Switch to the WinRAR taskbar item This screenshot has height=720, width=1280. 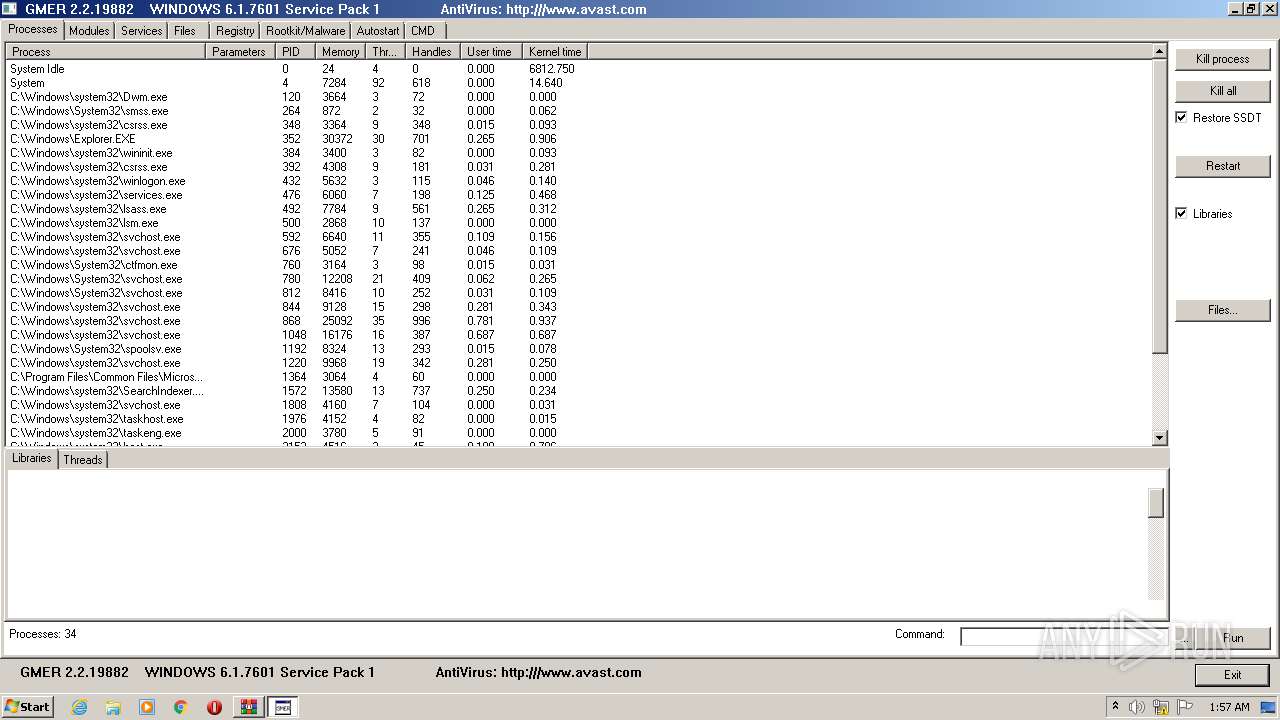pyautogui.click(x=249, y=707)
